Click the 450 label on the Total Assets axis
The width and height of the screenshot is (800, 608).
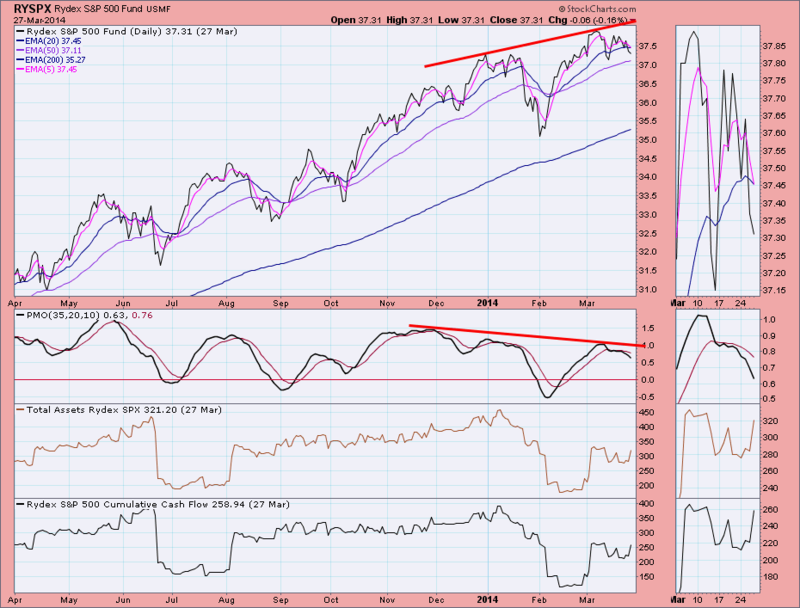pyautogui.click(x=646, y=412)
